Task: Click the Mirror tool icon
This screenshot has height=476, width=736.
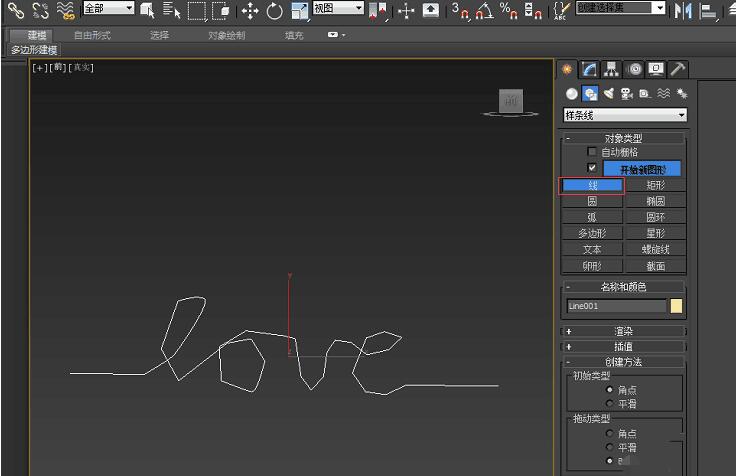Action: [x=683, y=10]
